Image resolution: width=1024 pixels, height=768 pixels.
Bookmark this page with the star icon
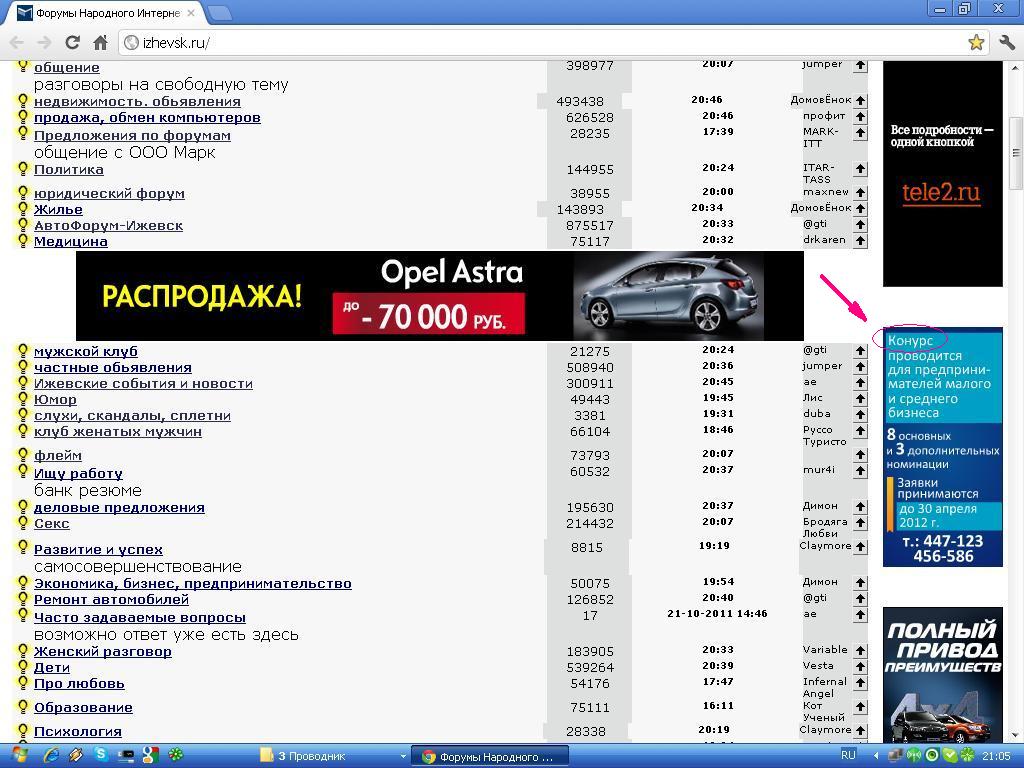[976, 43]
